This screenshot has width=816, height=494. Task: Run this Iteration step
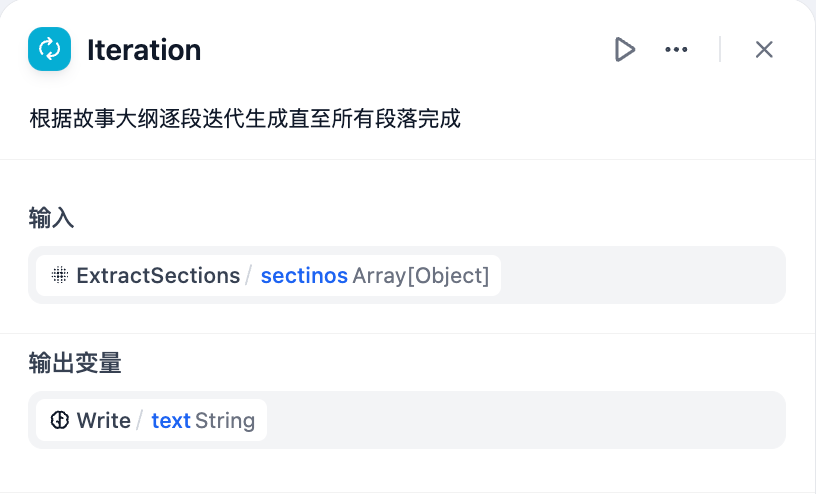point(625,49)
